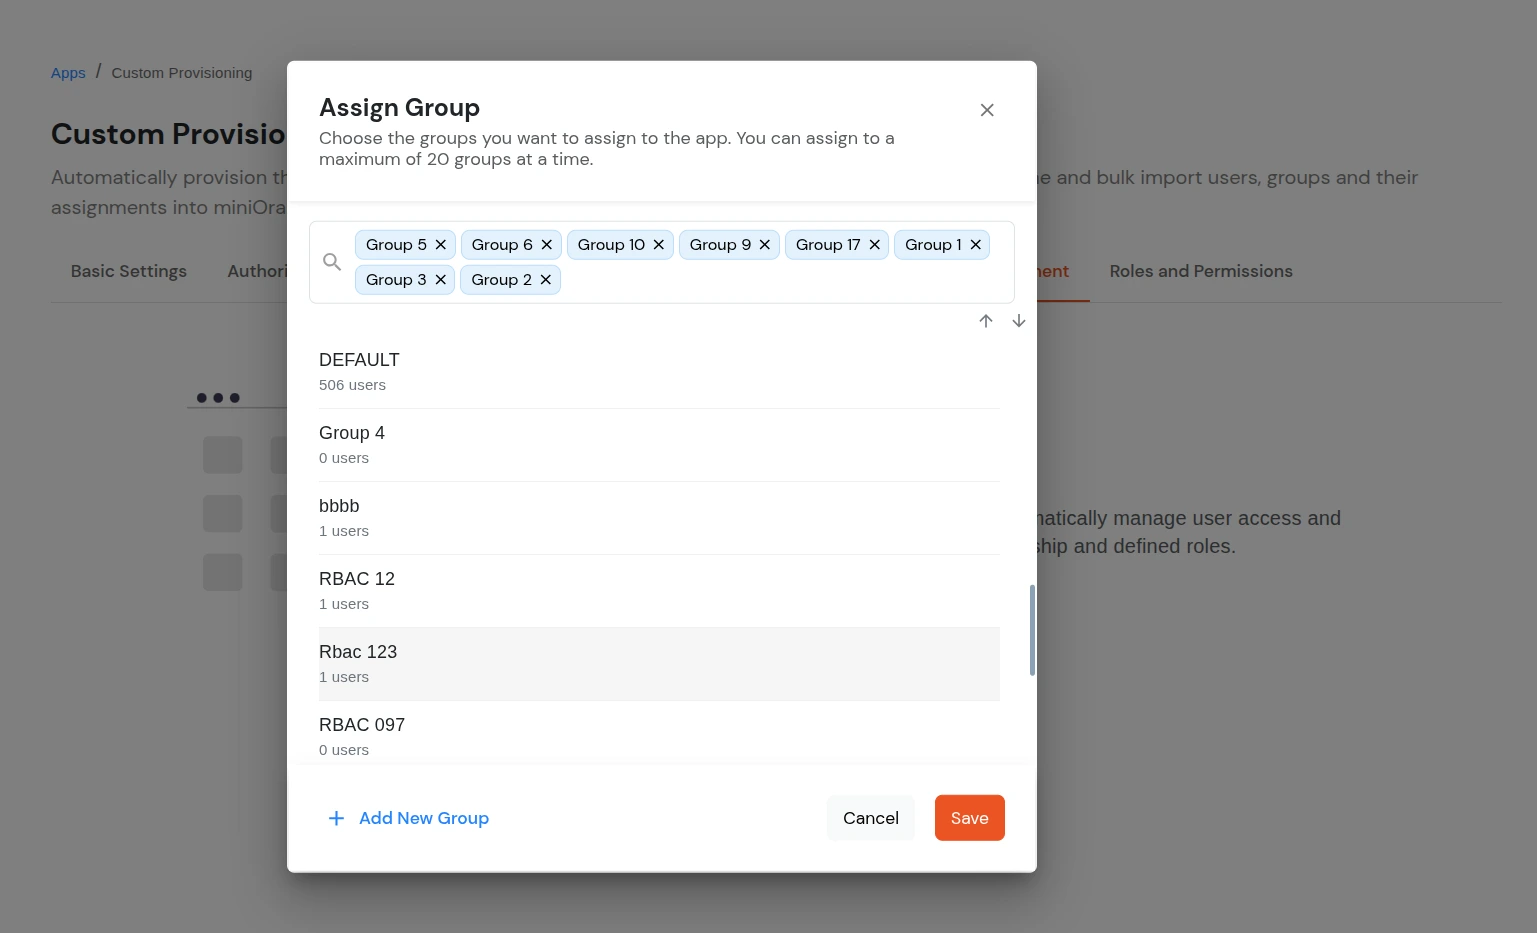Switch to the Basic Settings tab
Viewport: 1537px width, 933px height.
pos(128,271)
